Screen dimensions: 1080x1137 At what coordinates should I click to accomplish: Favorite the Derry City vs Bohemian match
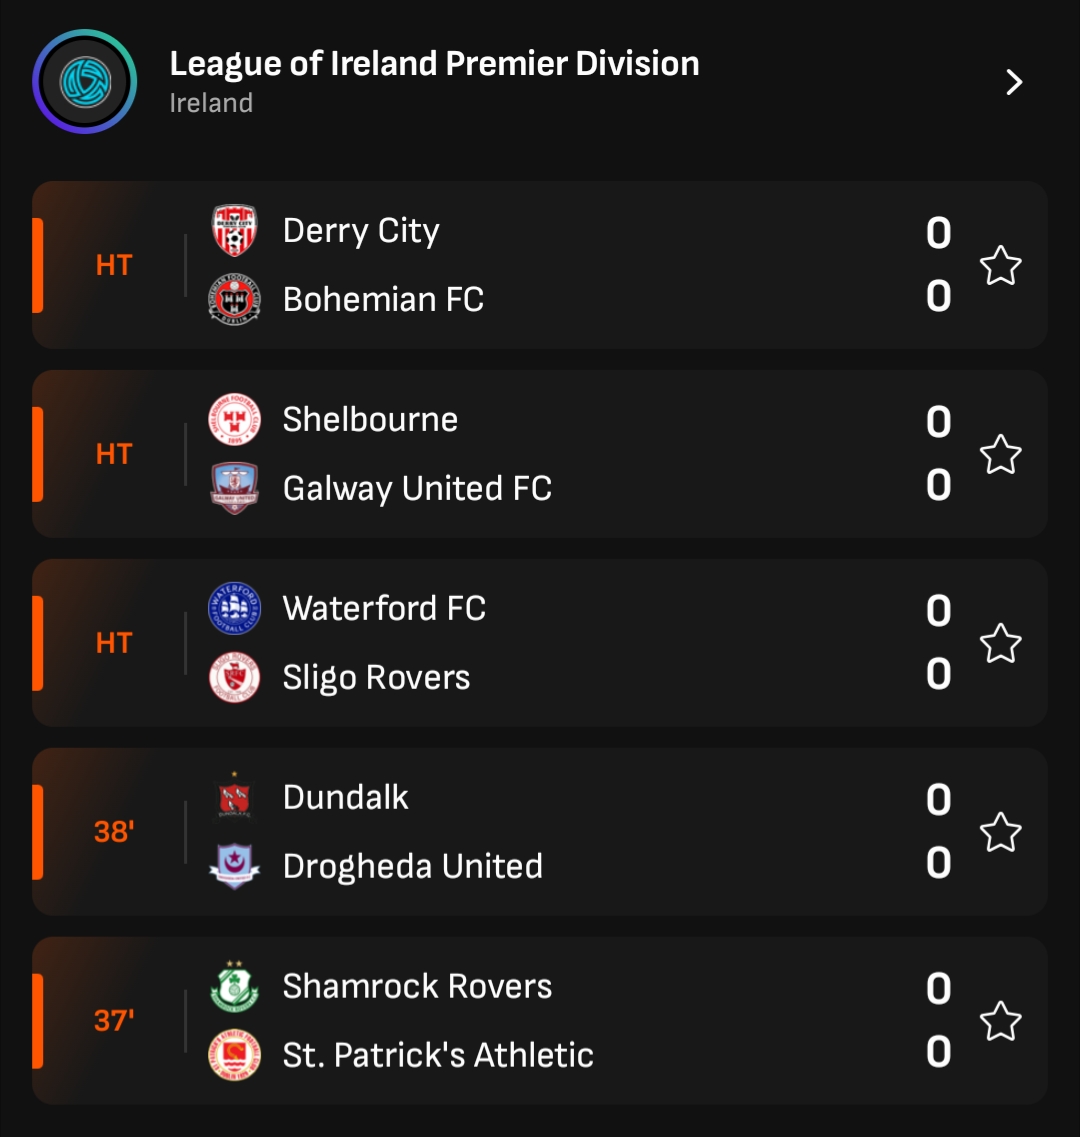point(1000,266)
